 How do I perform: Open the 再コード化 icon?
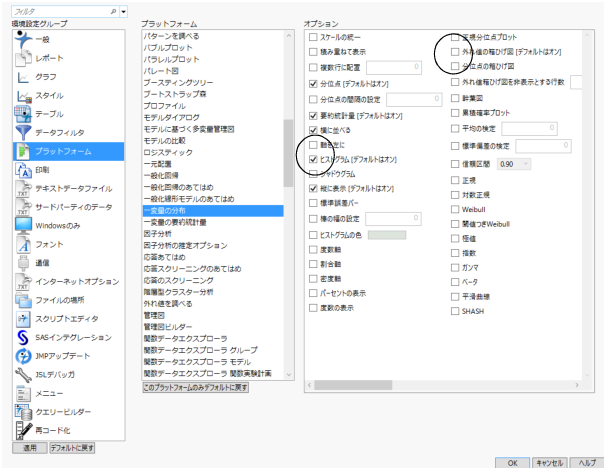[x=24, y=430]
